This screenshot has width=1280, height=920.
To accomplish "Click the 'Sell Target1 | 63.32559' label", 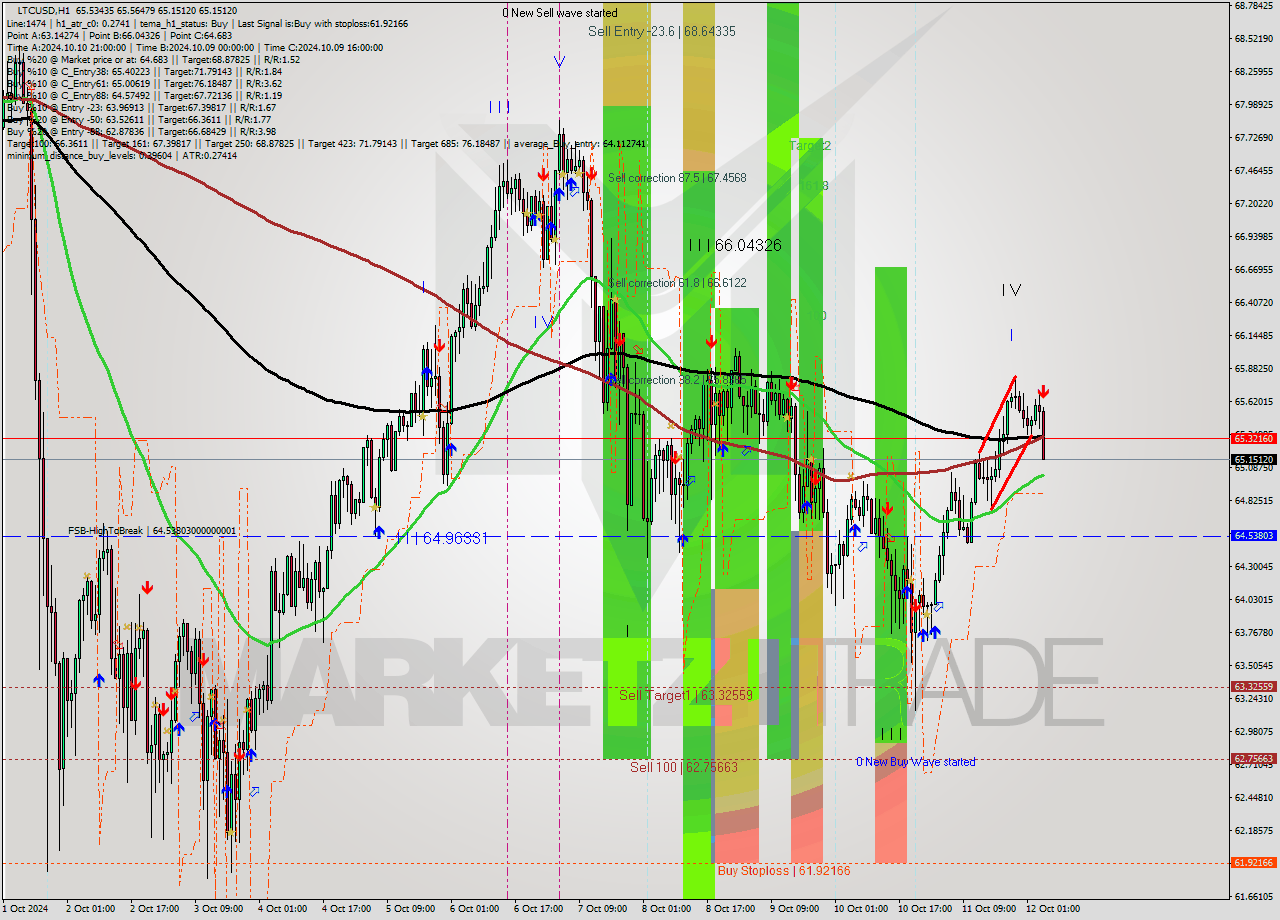I will (685, 695).
